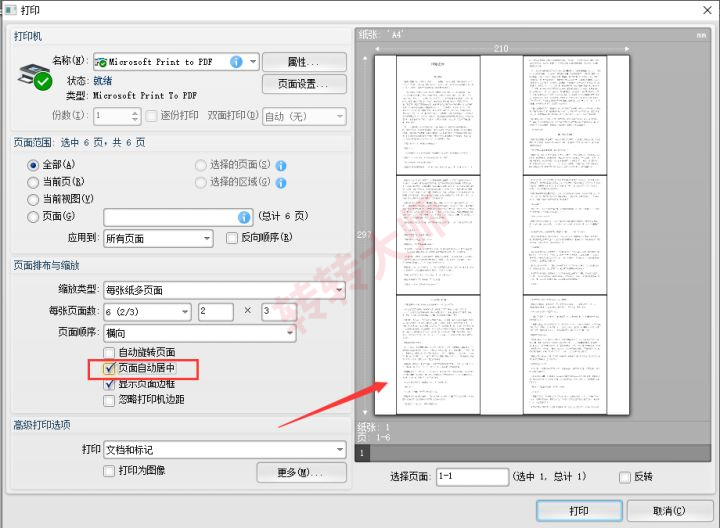Screen dimensions: 720x528
Task: Click the info icon next to 选择的区域
Action: tap(281, 183)
